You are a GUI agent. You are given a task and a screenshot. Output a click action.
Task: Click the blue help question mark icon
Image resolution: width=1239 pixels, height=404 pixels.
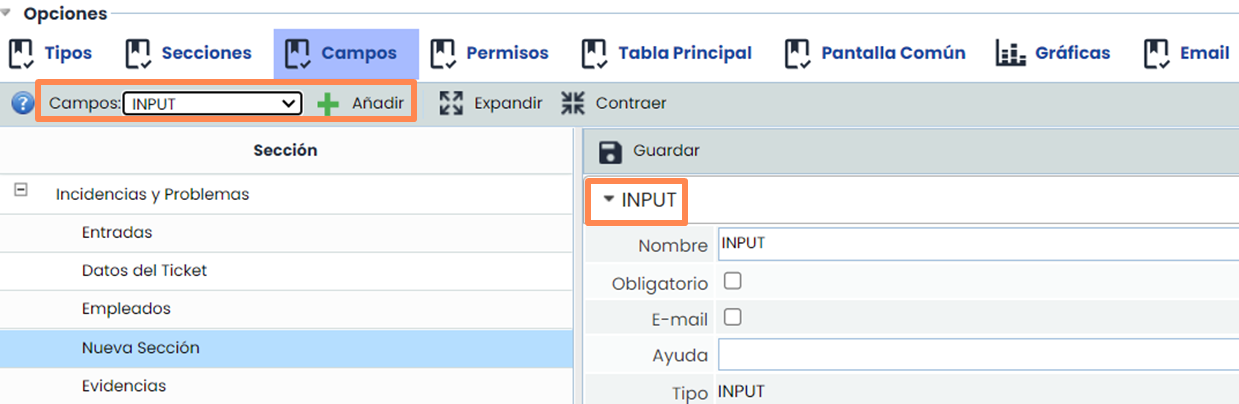coord(23,103)
